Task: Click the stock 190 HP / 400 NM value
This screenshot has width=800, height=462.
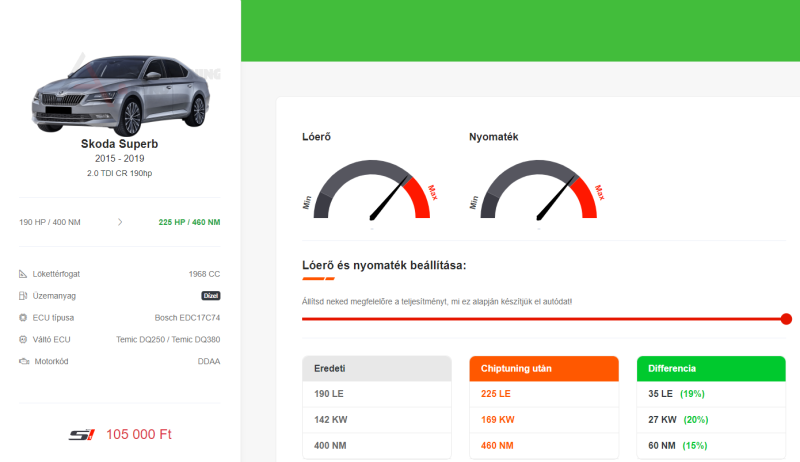Action: click(49, 222)
